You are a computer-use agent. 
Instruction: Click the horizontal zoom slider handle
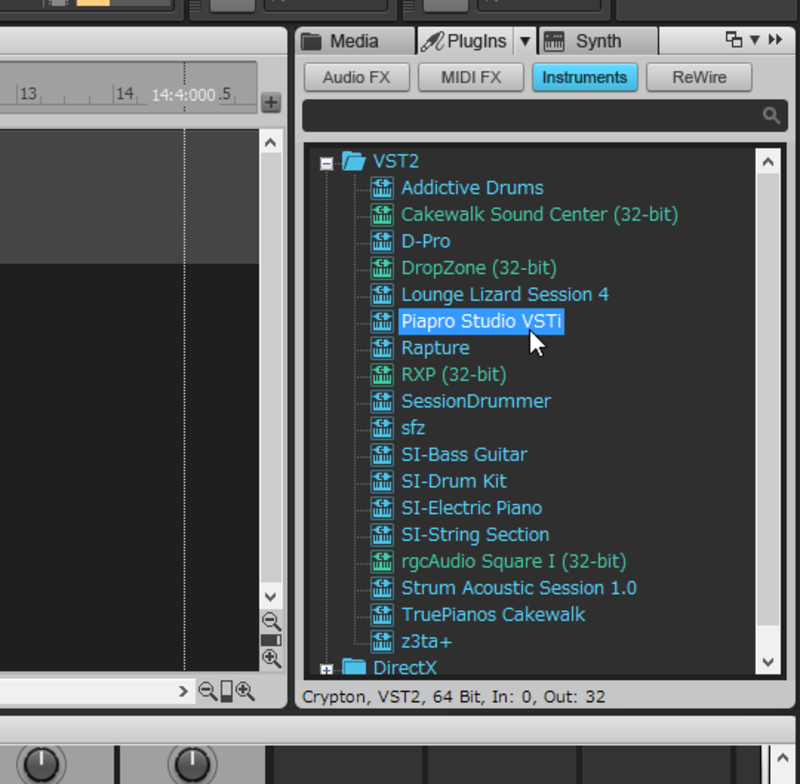click(227, 691)
